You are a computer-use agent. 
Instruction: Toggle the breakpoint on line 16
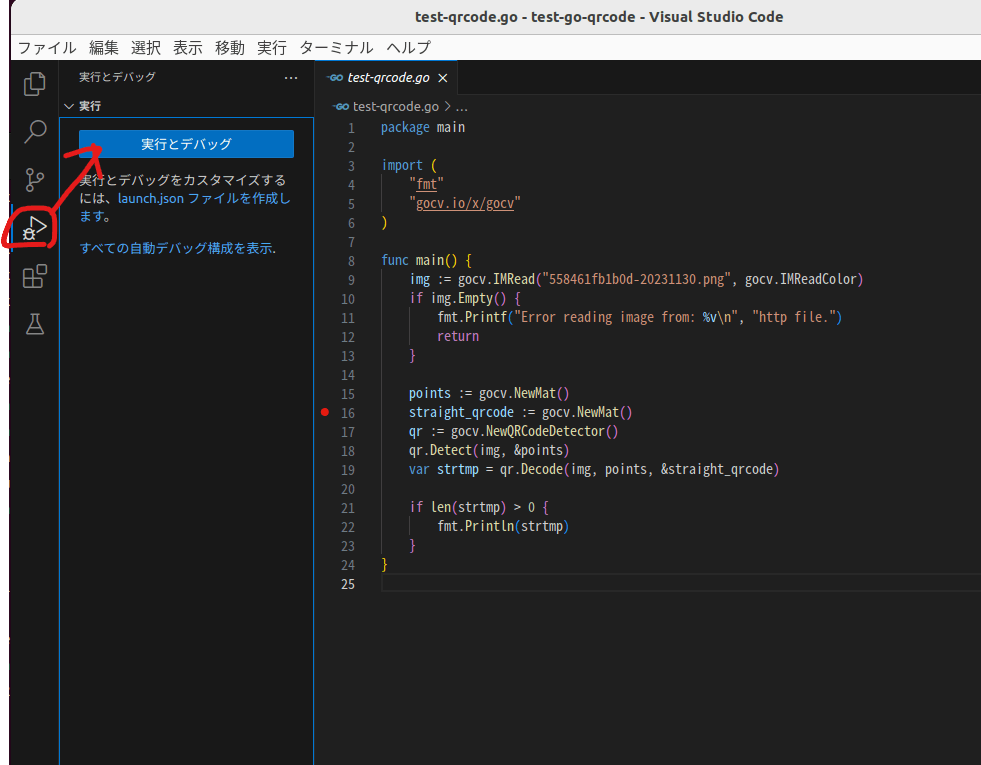click(325, 412)
